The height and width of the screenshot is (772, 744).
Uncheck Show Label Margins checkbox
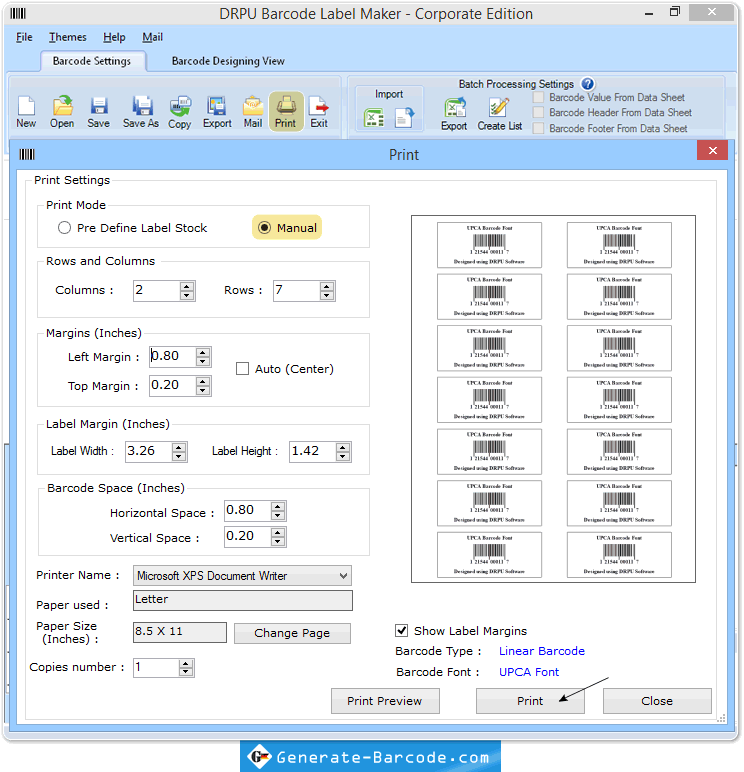click(x=402, y=631)
